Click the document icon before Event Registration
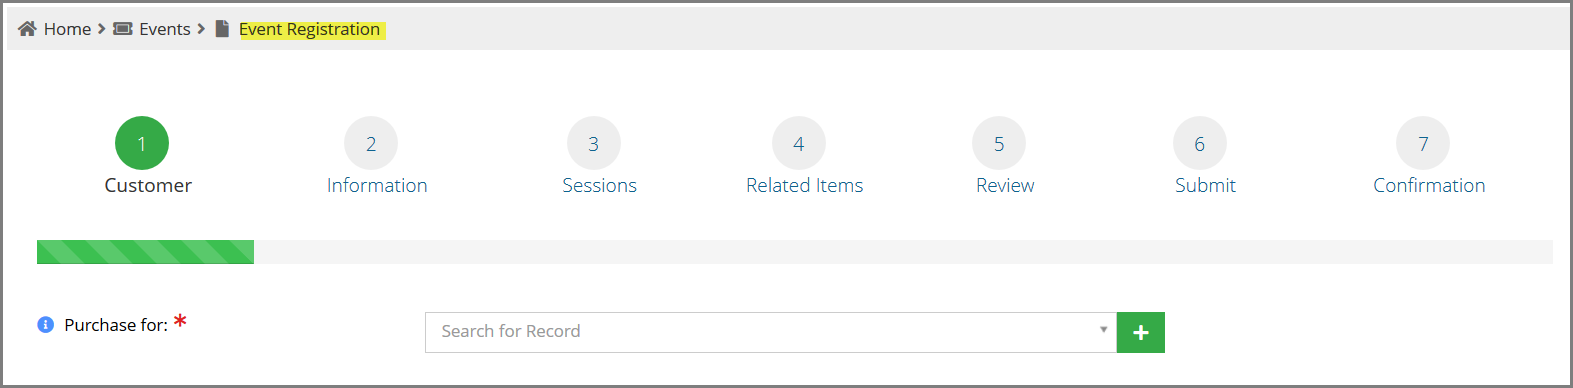The width and height of the screenshot is (1573, 388). (x=222, y=29)
